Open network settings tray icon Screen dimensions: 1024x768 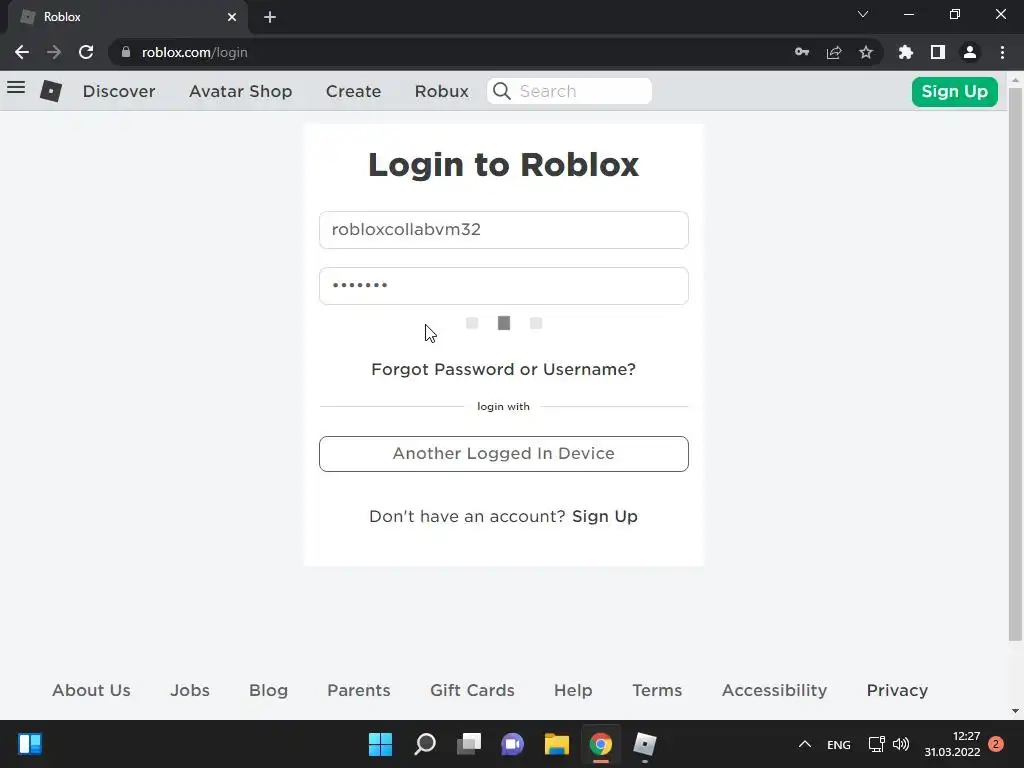pos(876,744)
